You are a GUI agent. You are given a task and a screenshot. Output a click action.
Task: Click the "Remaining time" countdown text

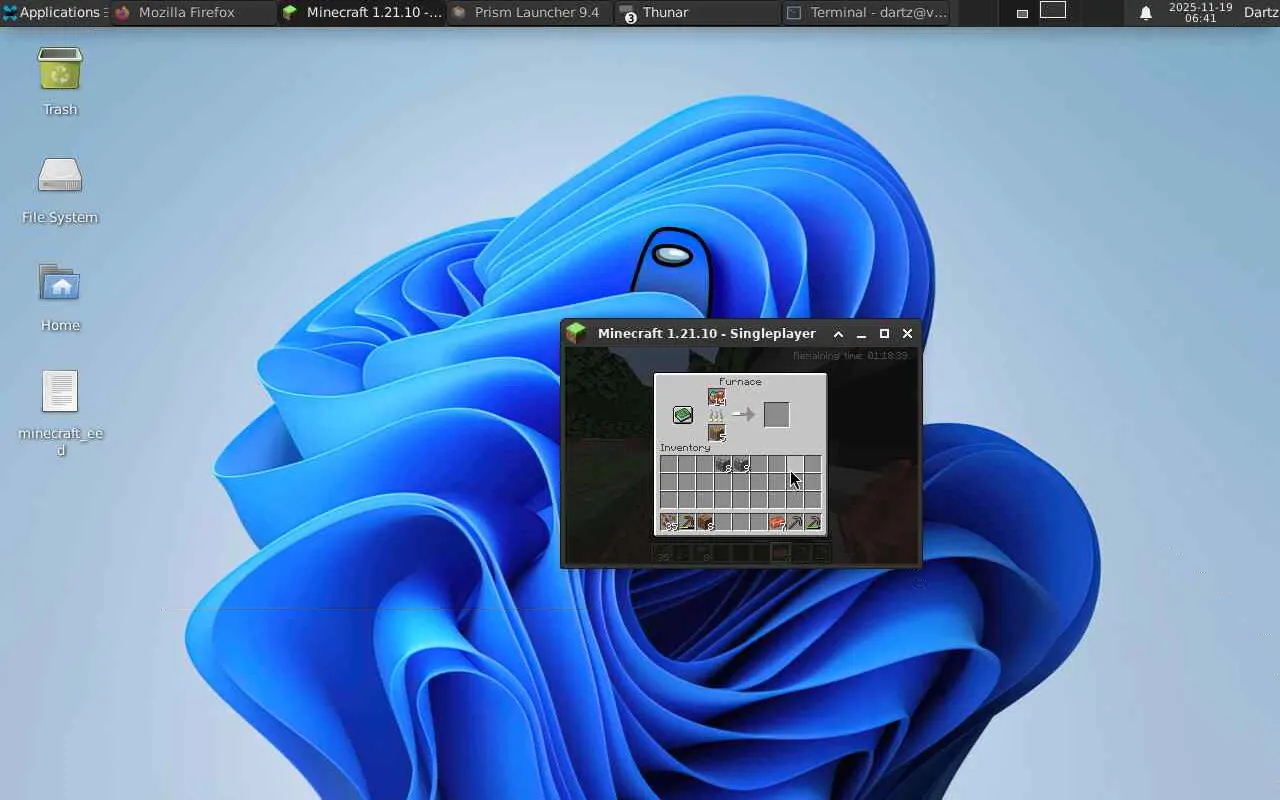[850, 356]
